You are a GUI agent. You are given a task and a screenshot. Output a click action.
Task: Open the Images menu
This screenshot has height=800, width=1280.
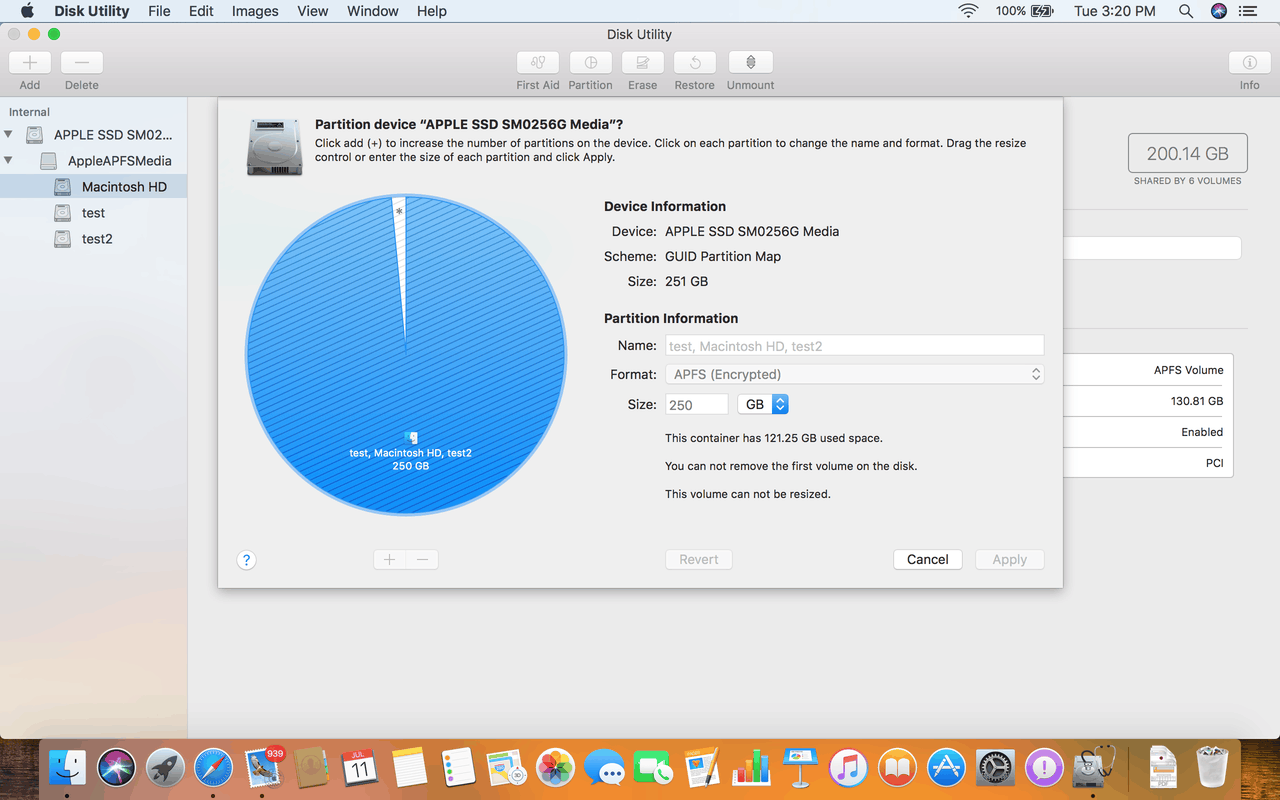(x=255, y=11)
